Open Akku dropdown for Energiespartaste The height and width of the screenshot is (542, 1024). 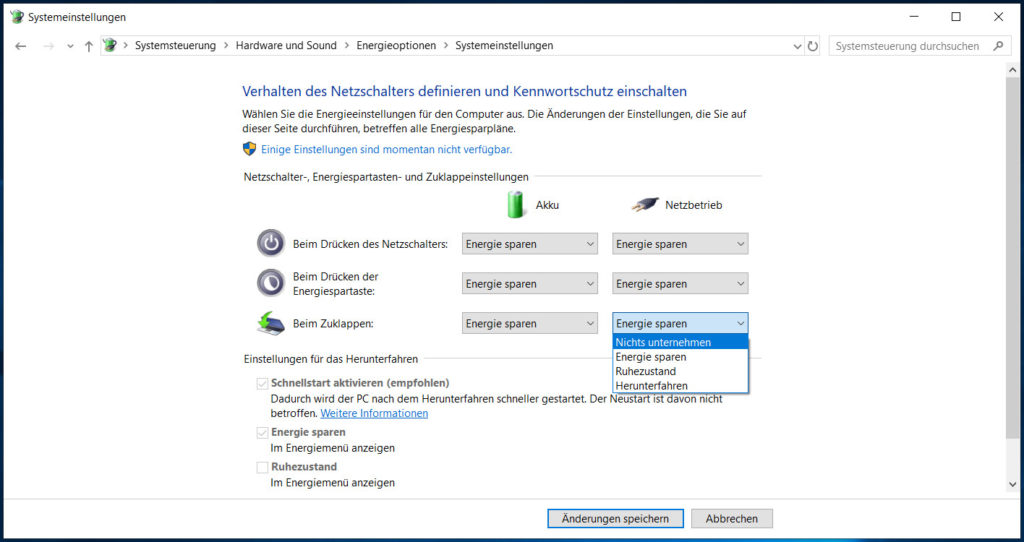(x=530, y=284)
